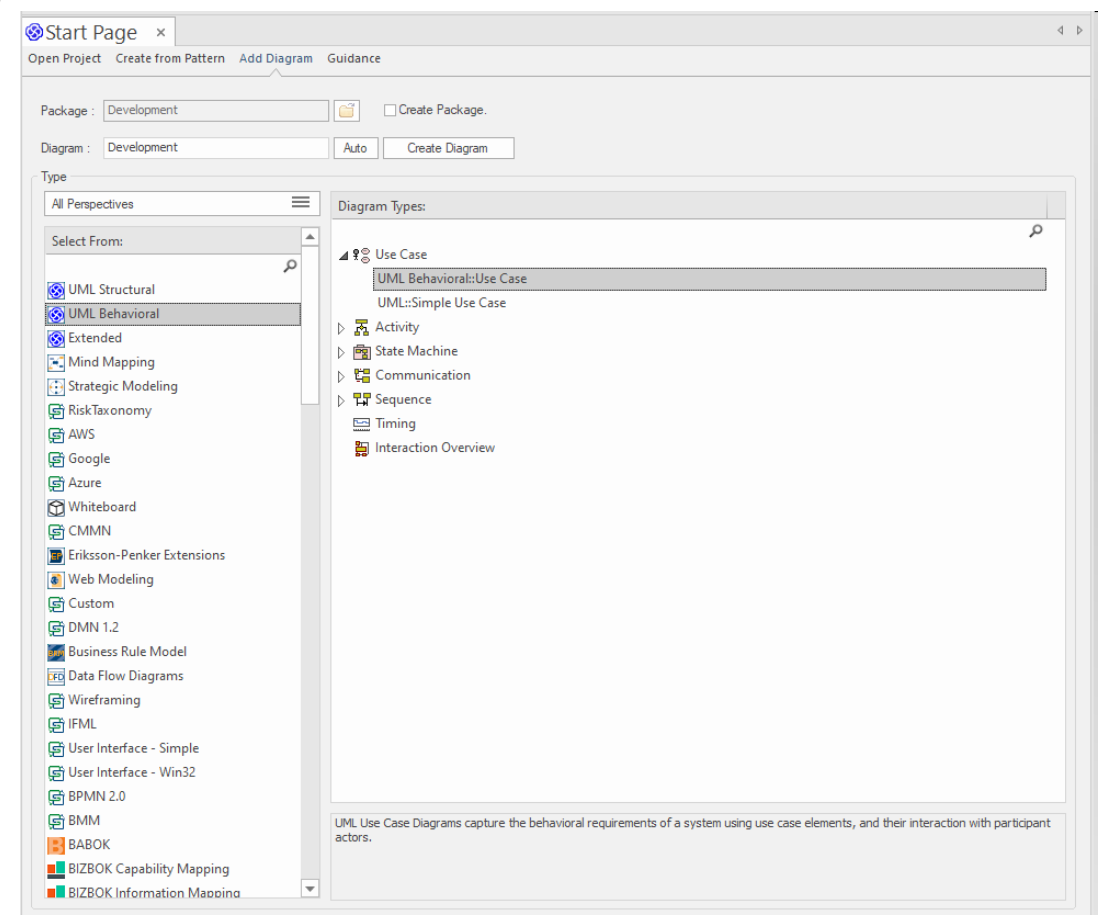The height and width of the screenshot is (916, 1115).
Task: Select UML Behavioral::Use Case diagram type
Action: (709, 279)
